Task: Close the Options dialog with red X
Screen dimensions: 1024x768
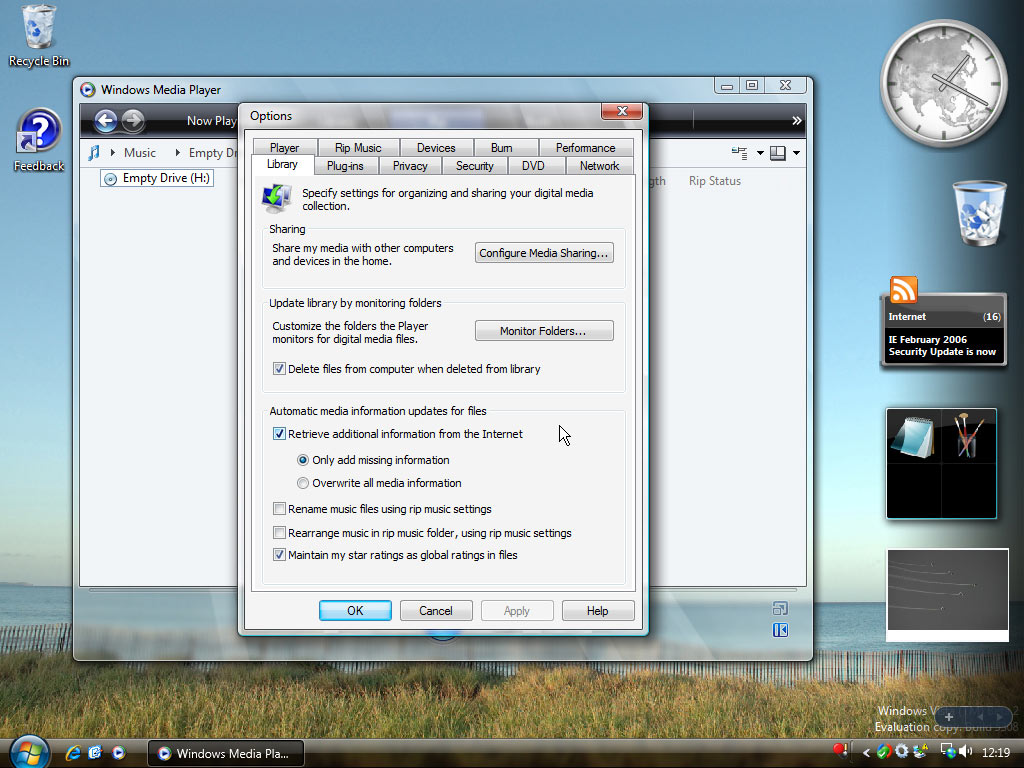Action: pos(622,112)
